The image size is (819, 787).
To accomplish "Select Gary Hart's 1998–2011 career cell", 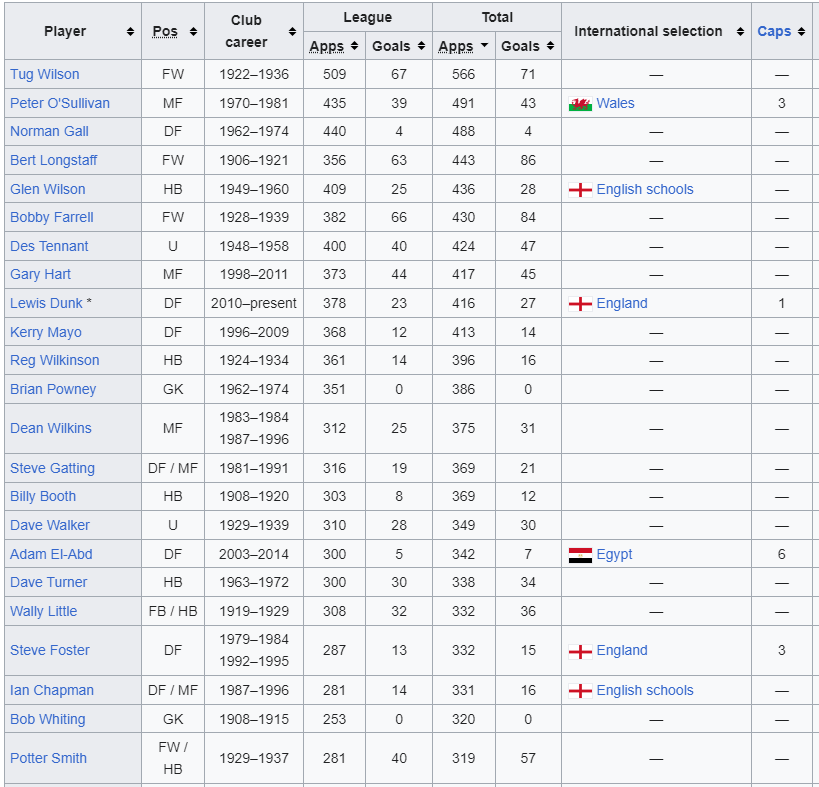I will (254, 275).
